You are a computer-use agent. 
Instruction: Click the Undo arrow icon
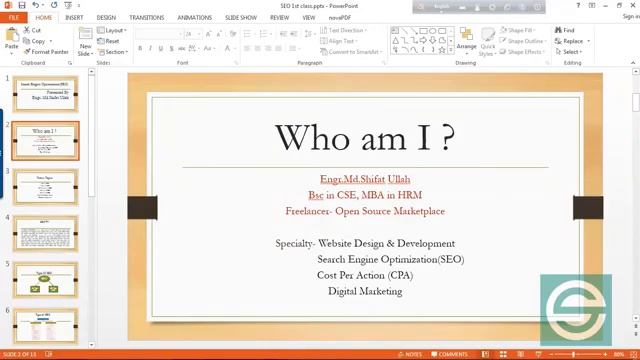pyautogui.click(x=36, y=6)
